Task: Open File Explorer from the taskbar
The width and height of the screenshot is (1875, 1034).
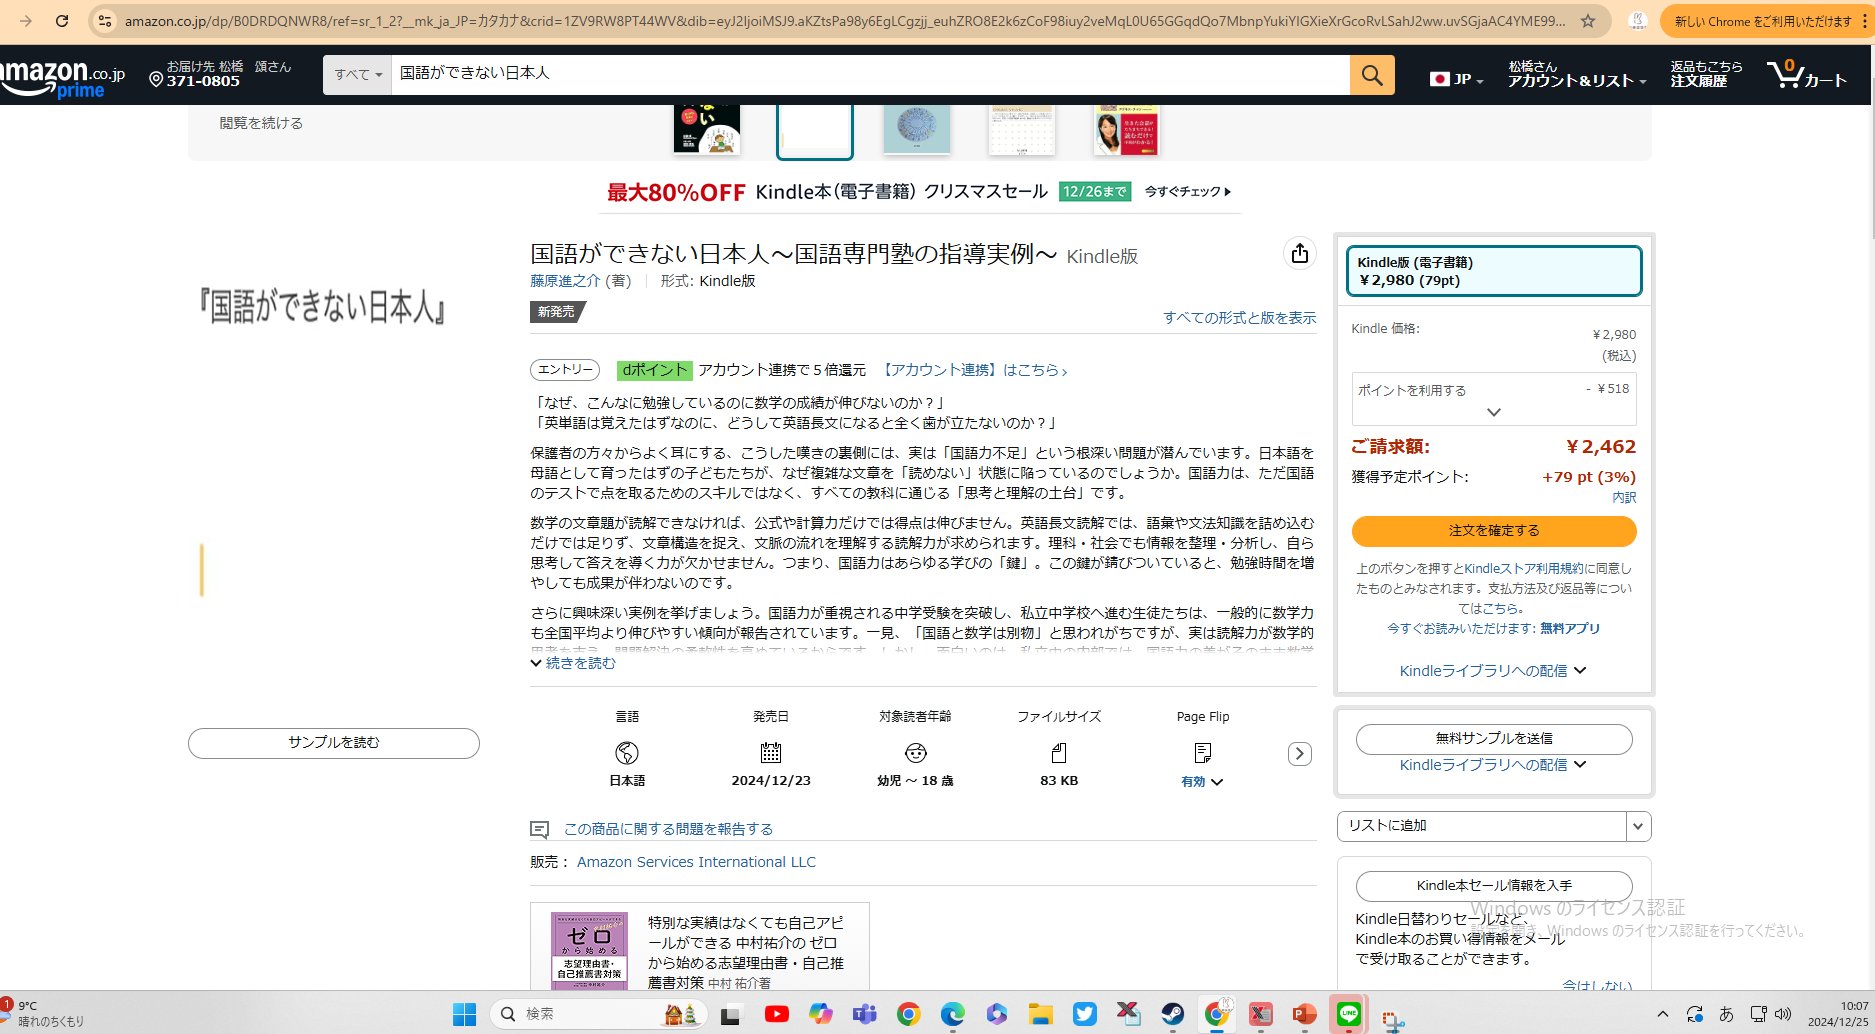Action: pos(1040,1014)
